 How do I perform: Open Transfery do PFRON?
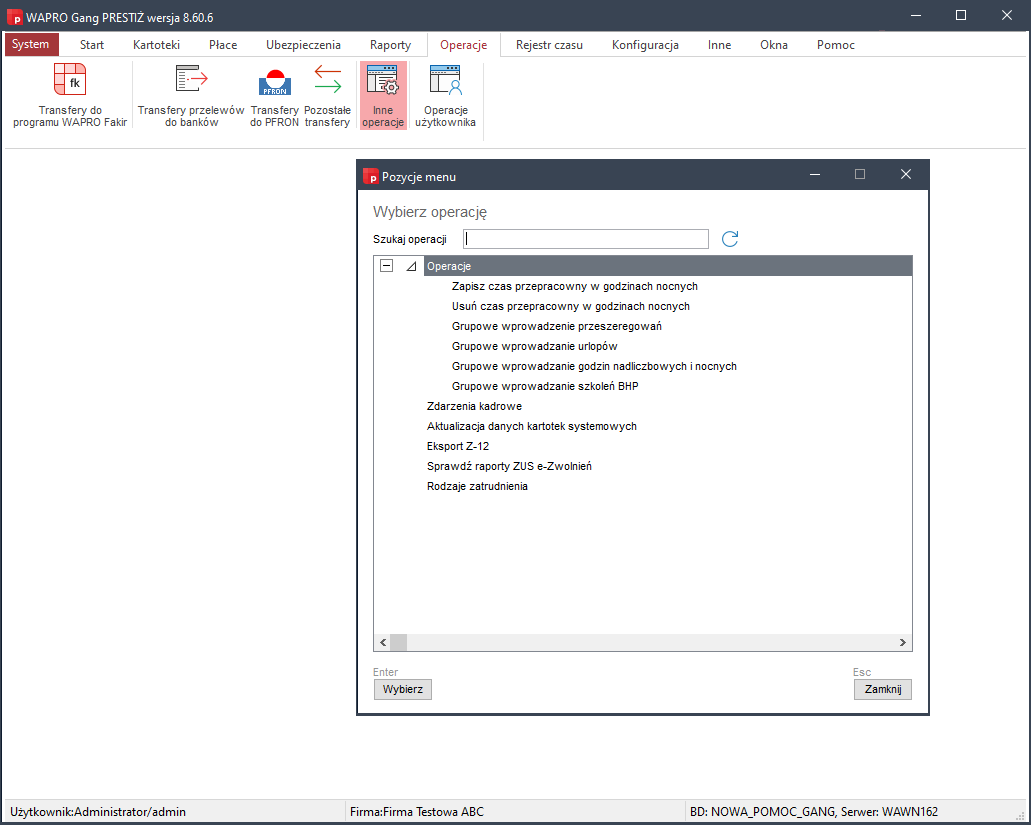(x=274, y=96)
